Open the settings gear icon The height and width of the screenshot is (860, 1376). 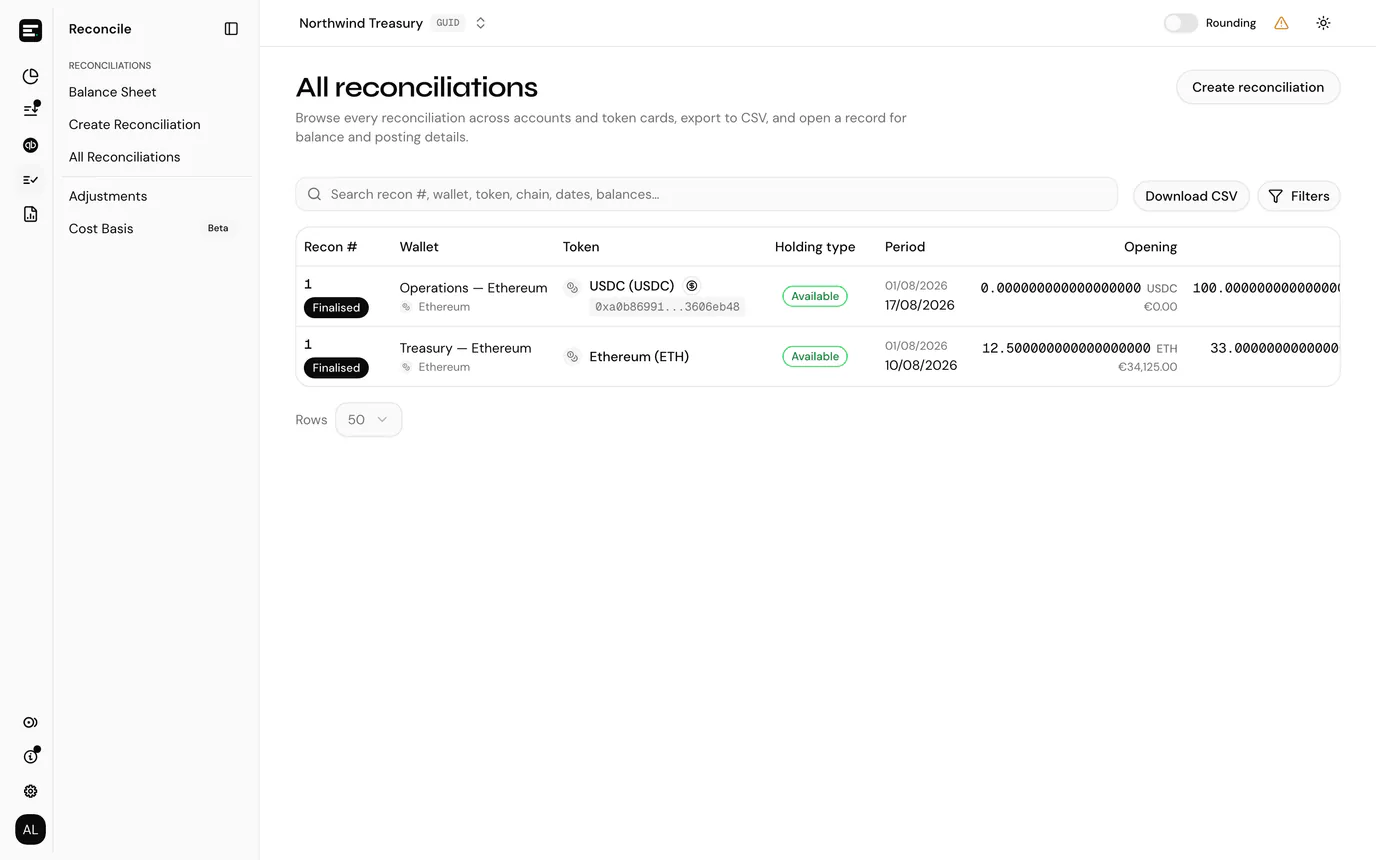(31, 791)
